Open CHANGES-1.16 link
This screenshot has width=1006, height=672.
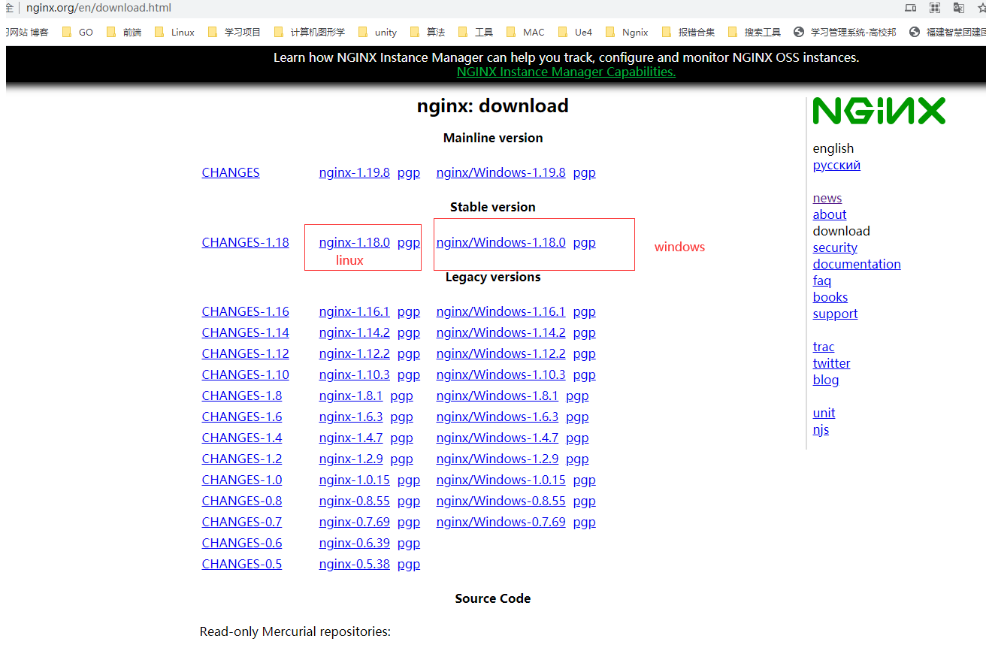(245, 312)
